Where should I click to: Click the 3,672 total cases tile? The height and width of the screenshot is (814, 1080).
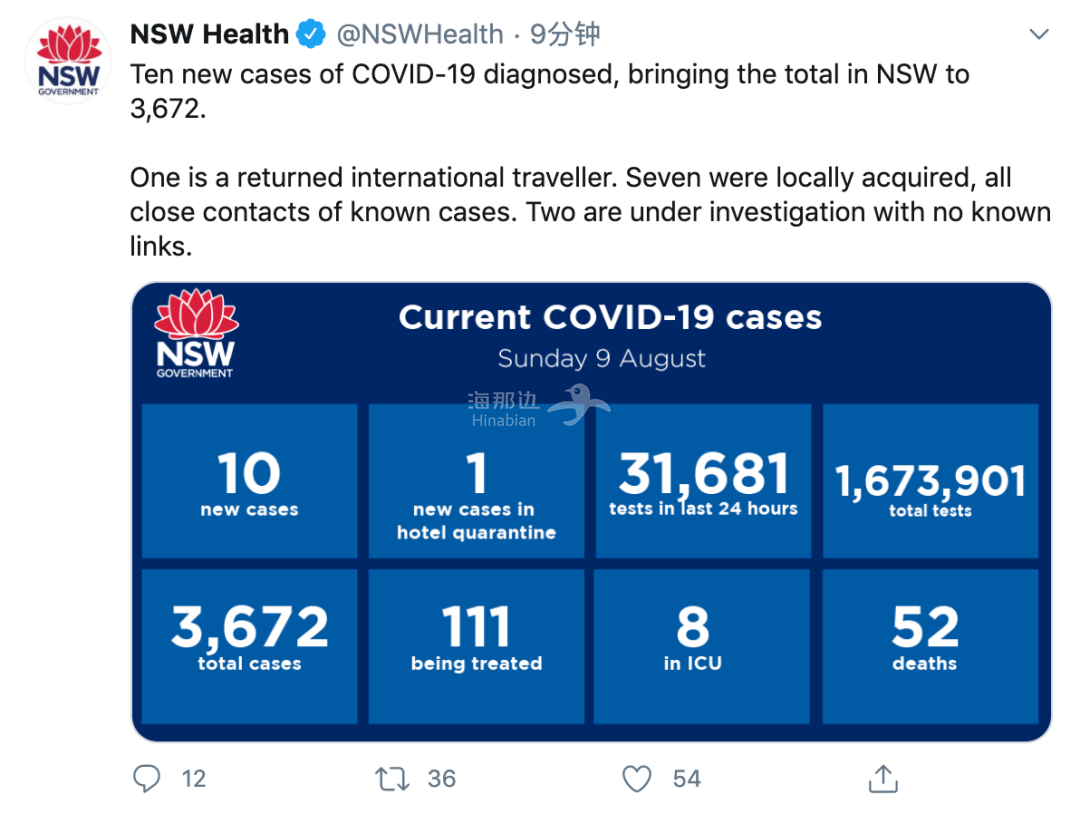pyautogui.click(x=249, y=646)
